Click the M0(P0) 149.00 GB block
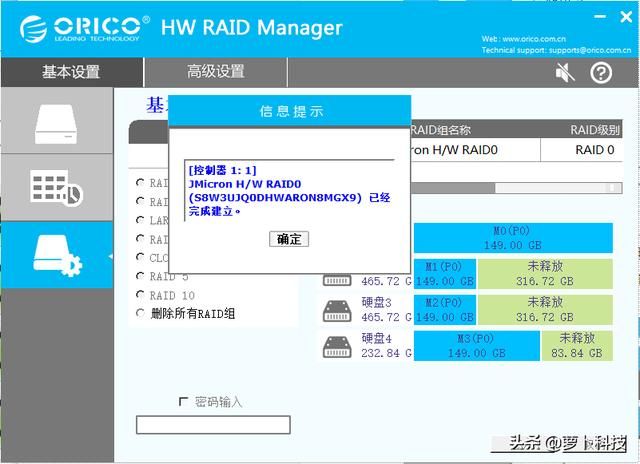640x464 pixels. (x=513, y=238)
